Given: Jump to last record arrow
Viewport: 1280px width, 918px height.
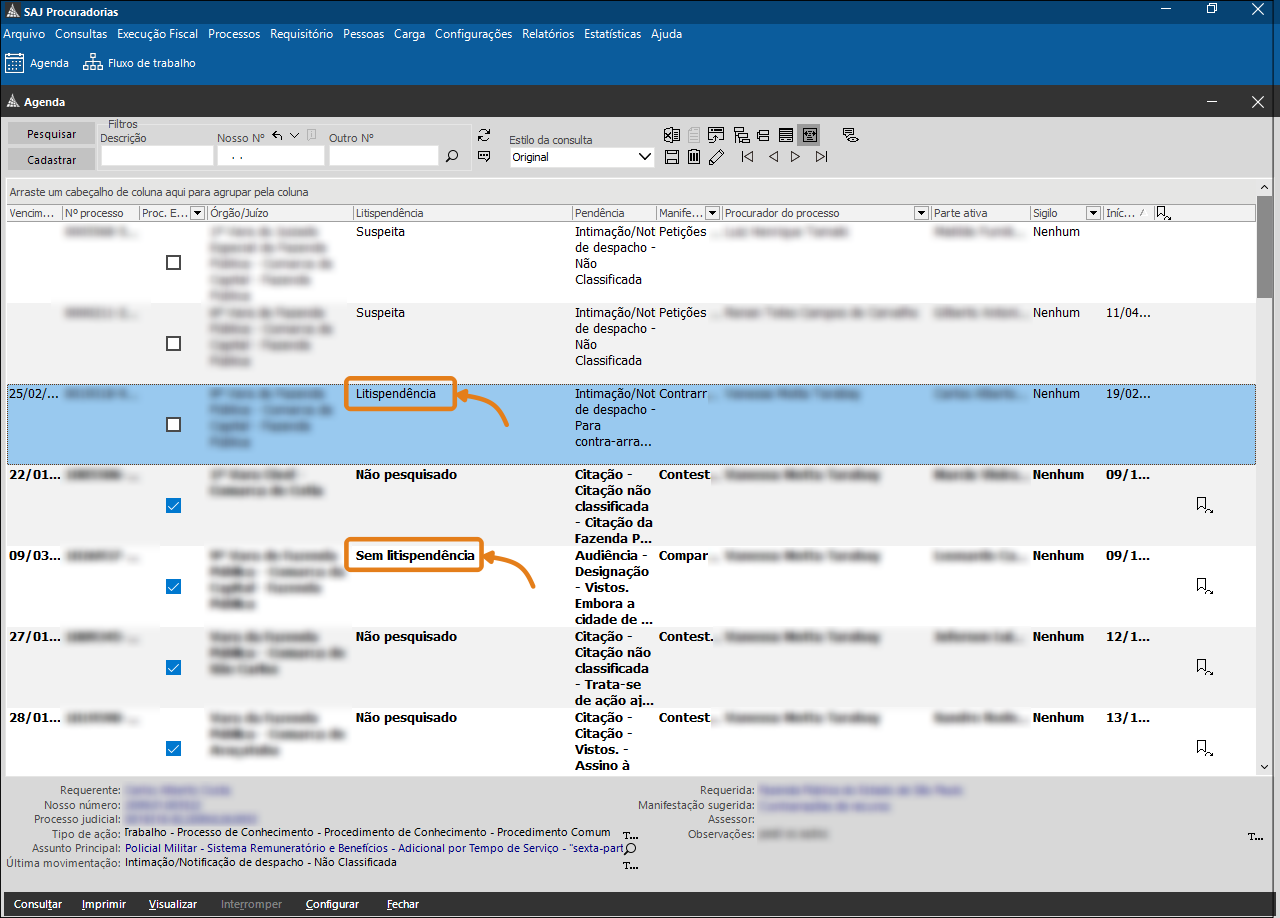Looking at the screenshot, I should pos(822,157).
